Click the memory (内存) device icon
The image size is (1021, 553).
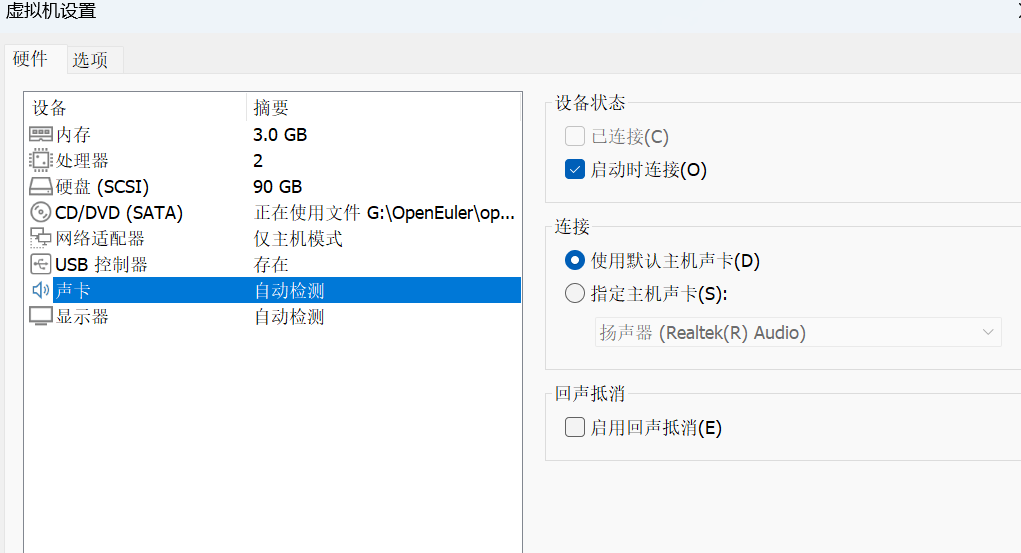coord(40,134)
